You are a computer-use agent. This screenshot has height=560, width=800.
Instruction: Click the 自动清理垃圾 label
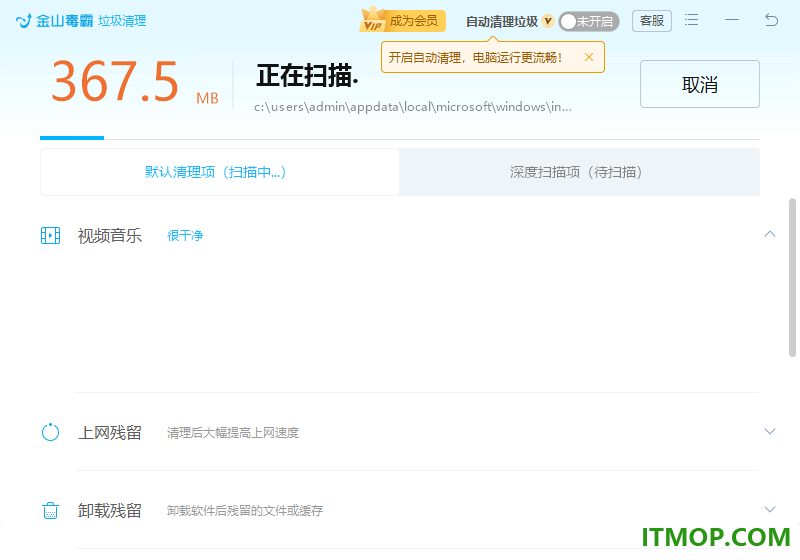point(502,21)
